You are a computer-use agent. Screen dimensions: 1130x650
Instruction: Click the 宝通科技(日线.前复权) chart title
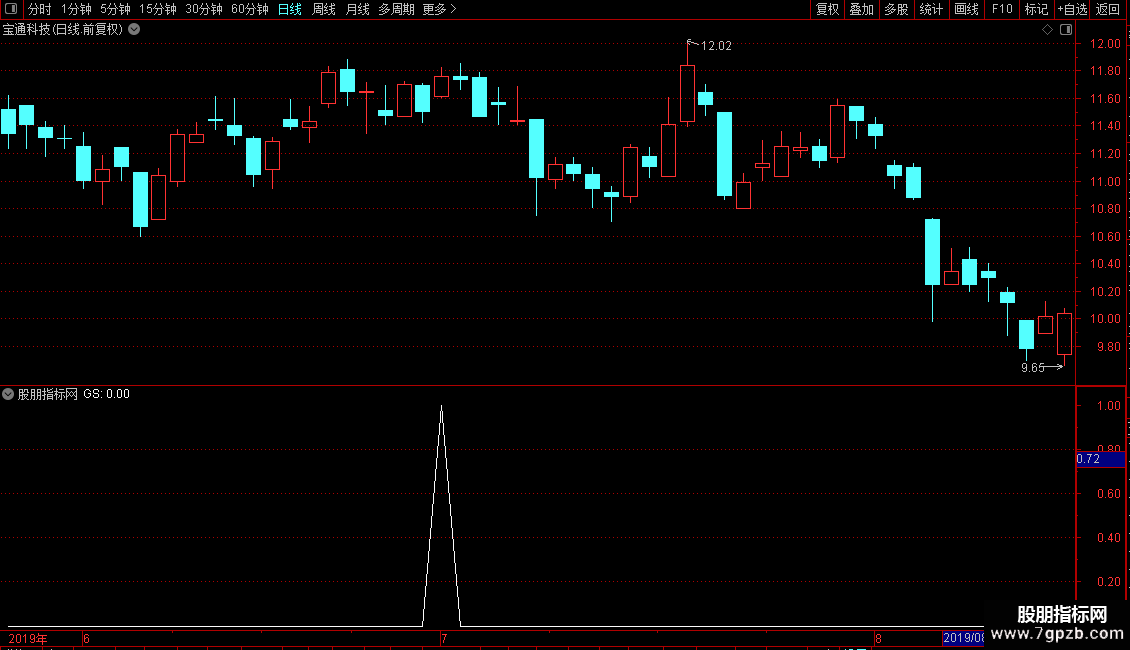click(x=63, y=30)
